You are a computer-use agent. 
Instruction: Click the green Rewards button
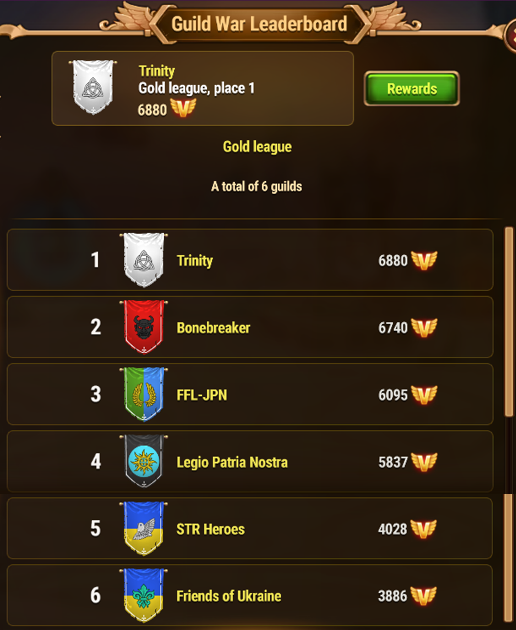point(412,89)
